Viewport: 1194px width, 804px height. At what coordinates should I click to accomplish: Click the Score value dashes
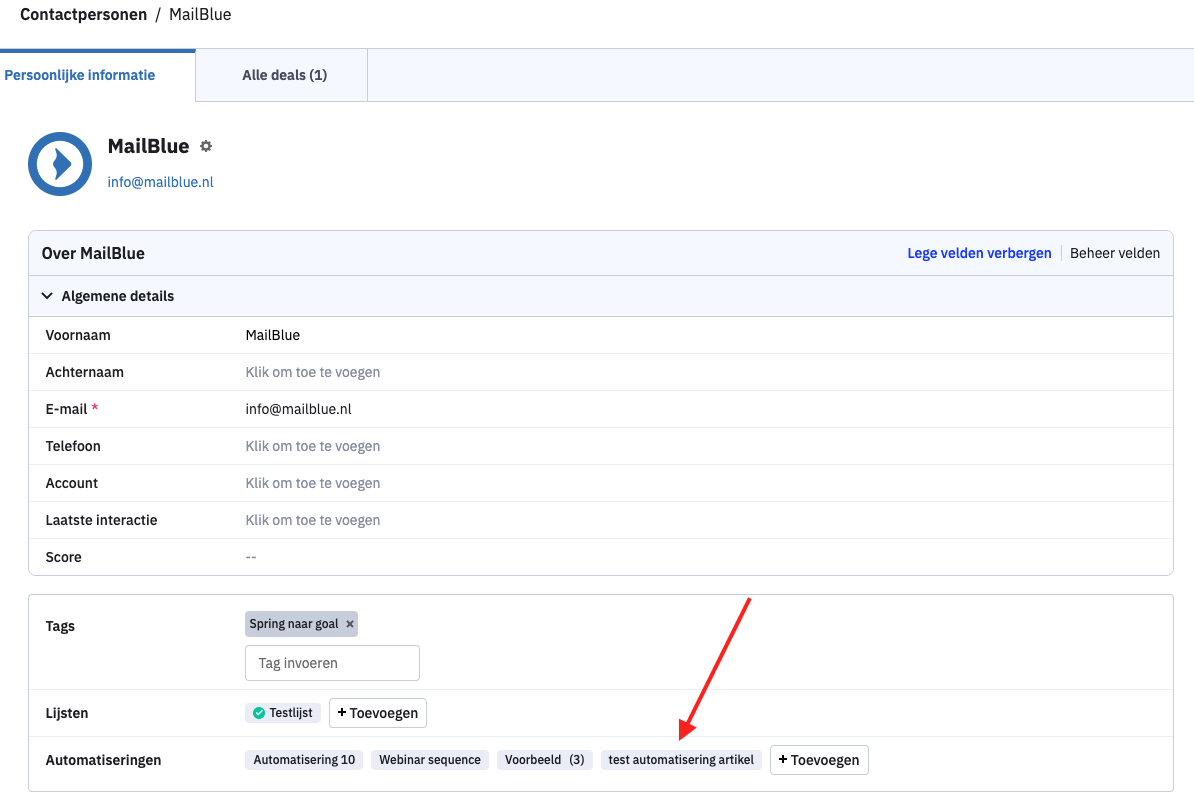coord(251,557)
